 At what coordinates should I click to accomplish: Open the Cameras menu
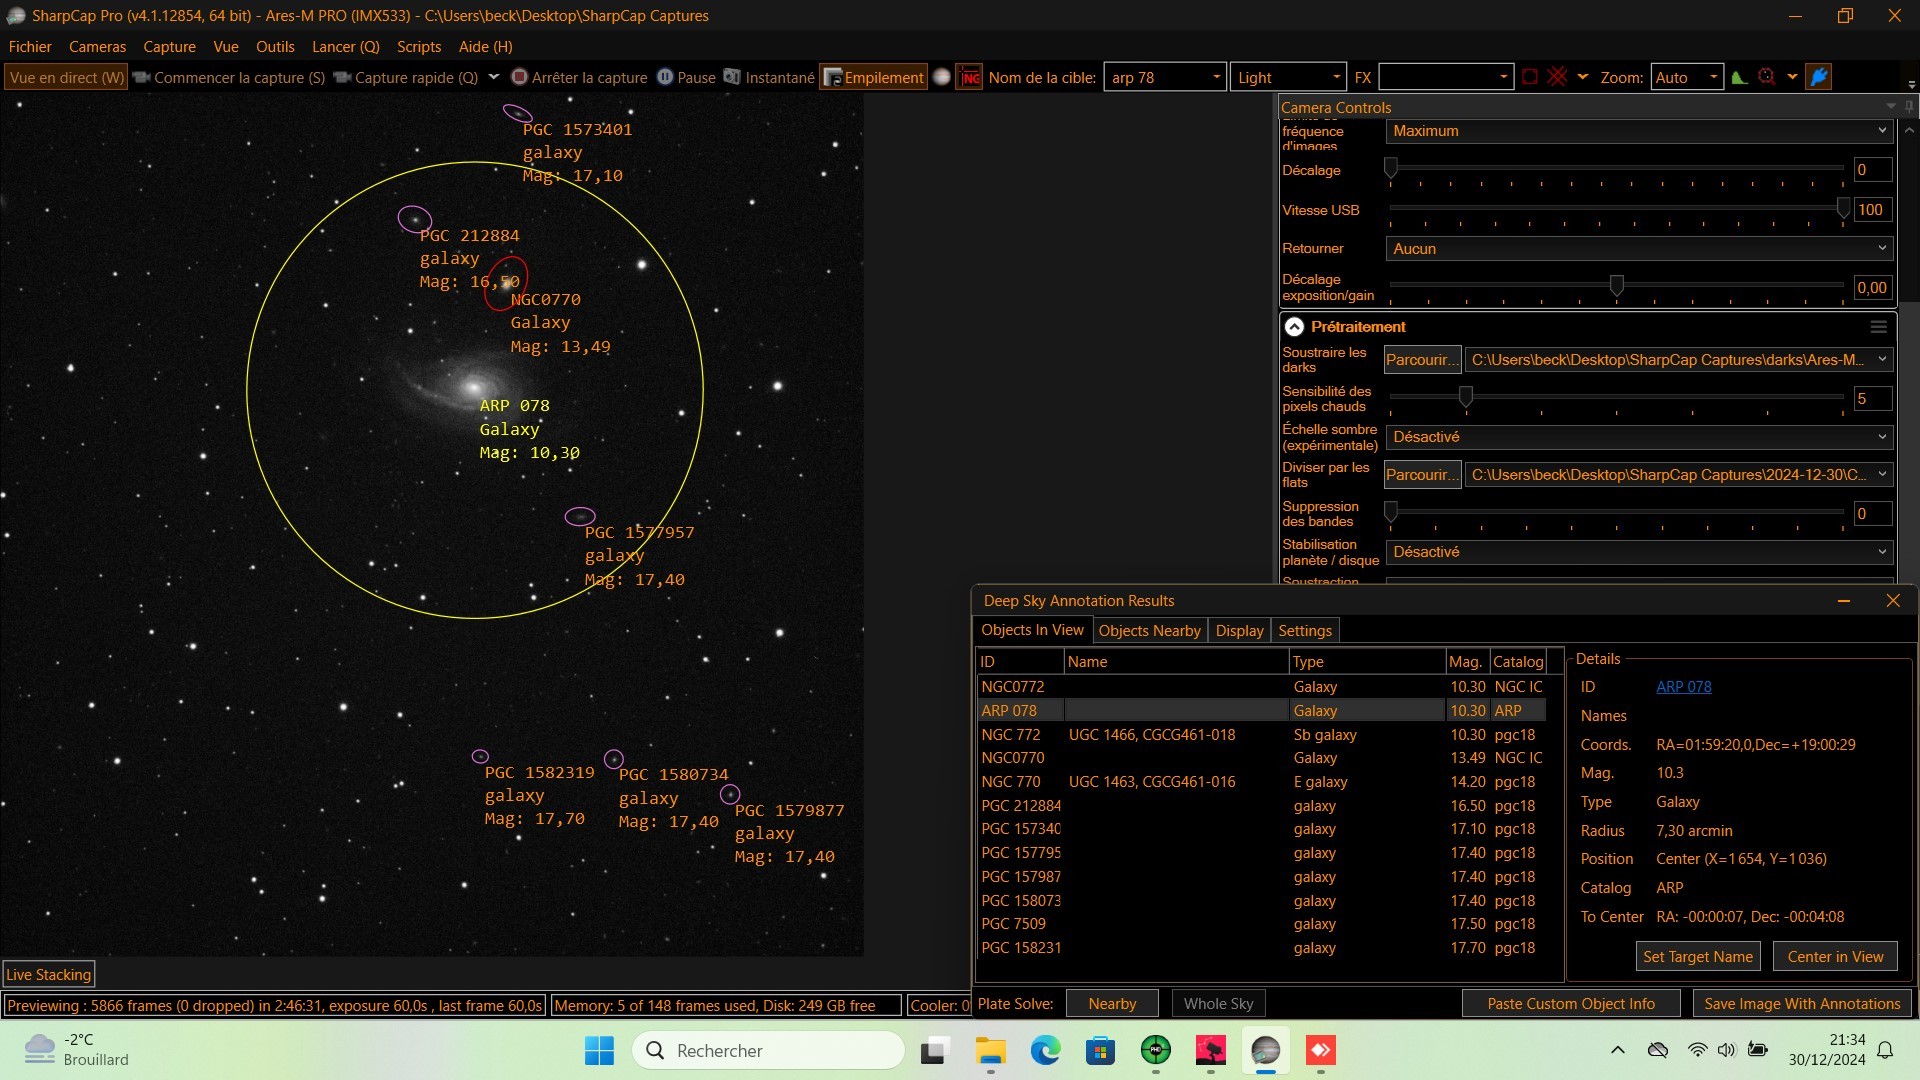coord(97,46)
